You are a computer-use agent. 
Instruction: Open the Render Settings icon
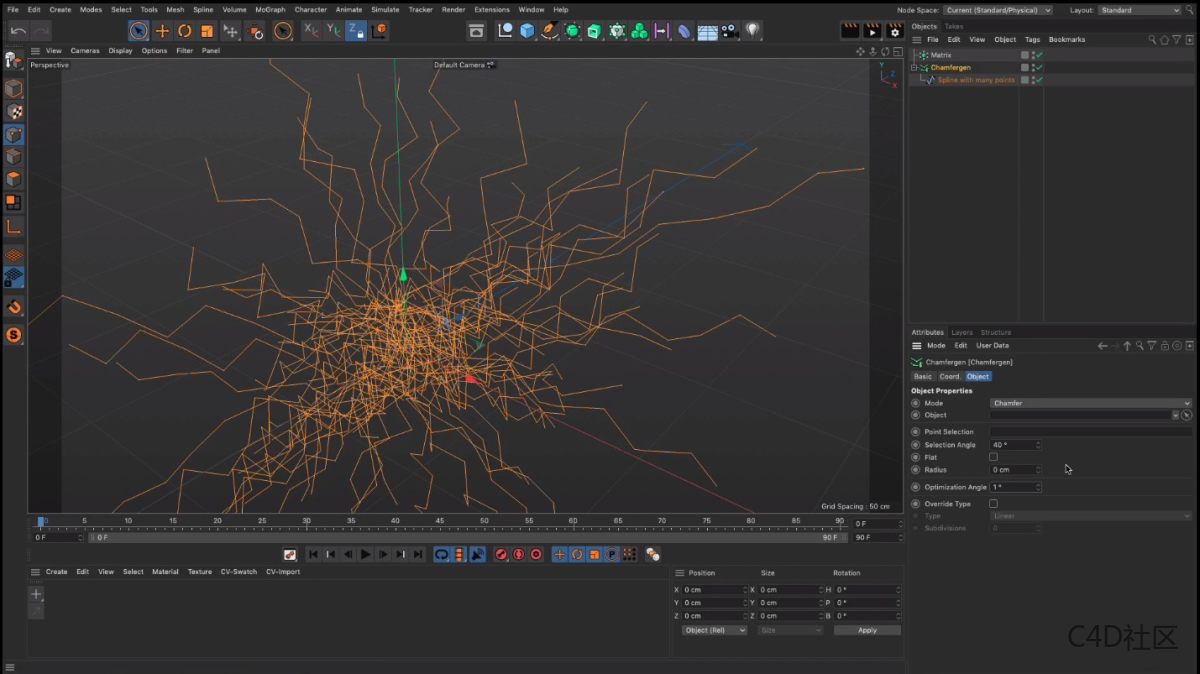(x=895, y=30)
